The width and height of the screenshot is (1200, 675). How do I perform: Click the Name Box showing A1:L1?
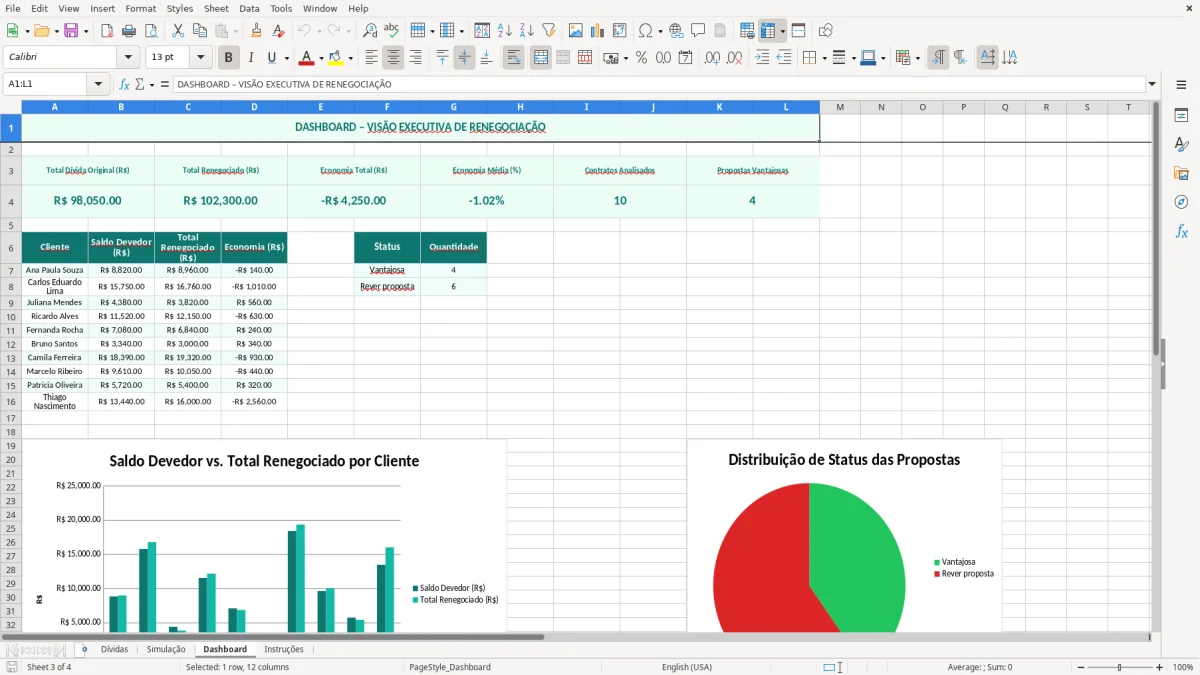click(x=46, y=84)
